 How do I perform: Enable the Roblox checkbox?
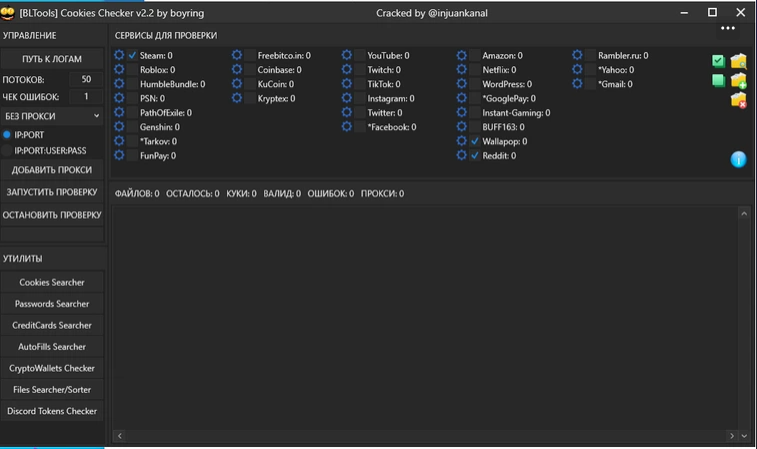(132, 70)
